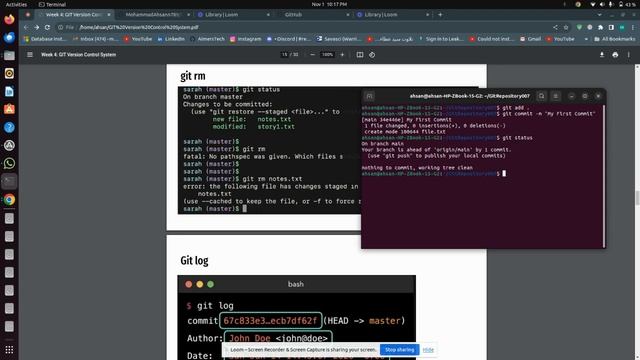This screenshot has height=360, width=640.
Task: Toggle Chrome side panel
Action: point(611,27)
